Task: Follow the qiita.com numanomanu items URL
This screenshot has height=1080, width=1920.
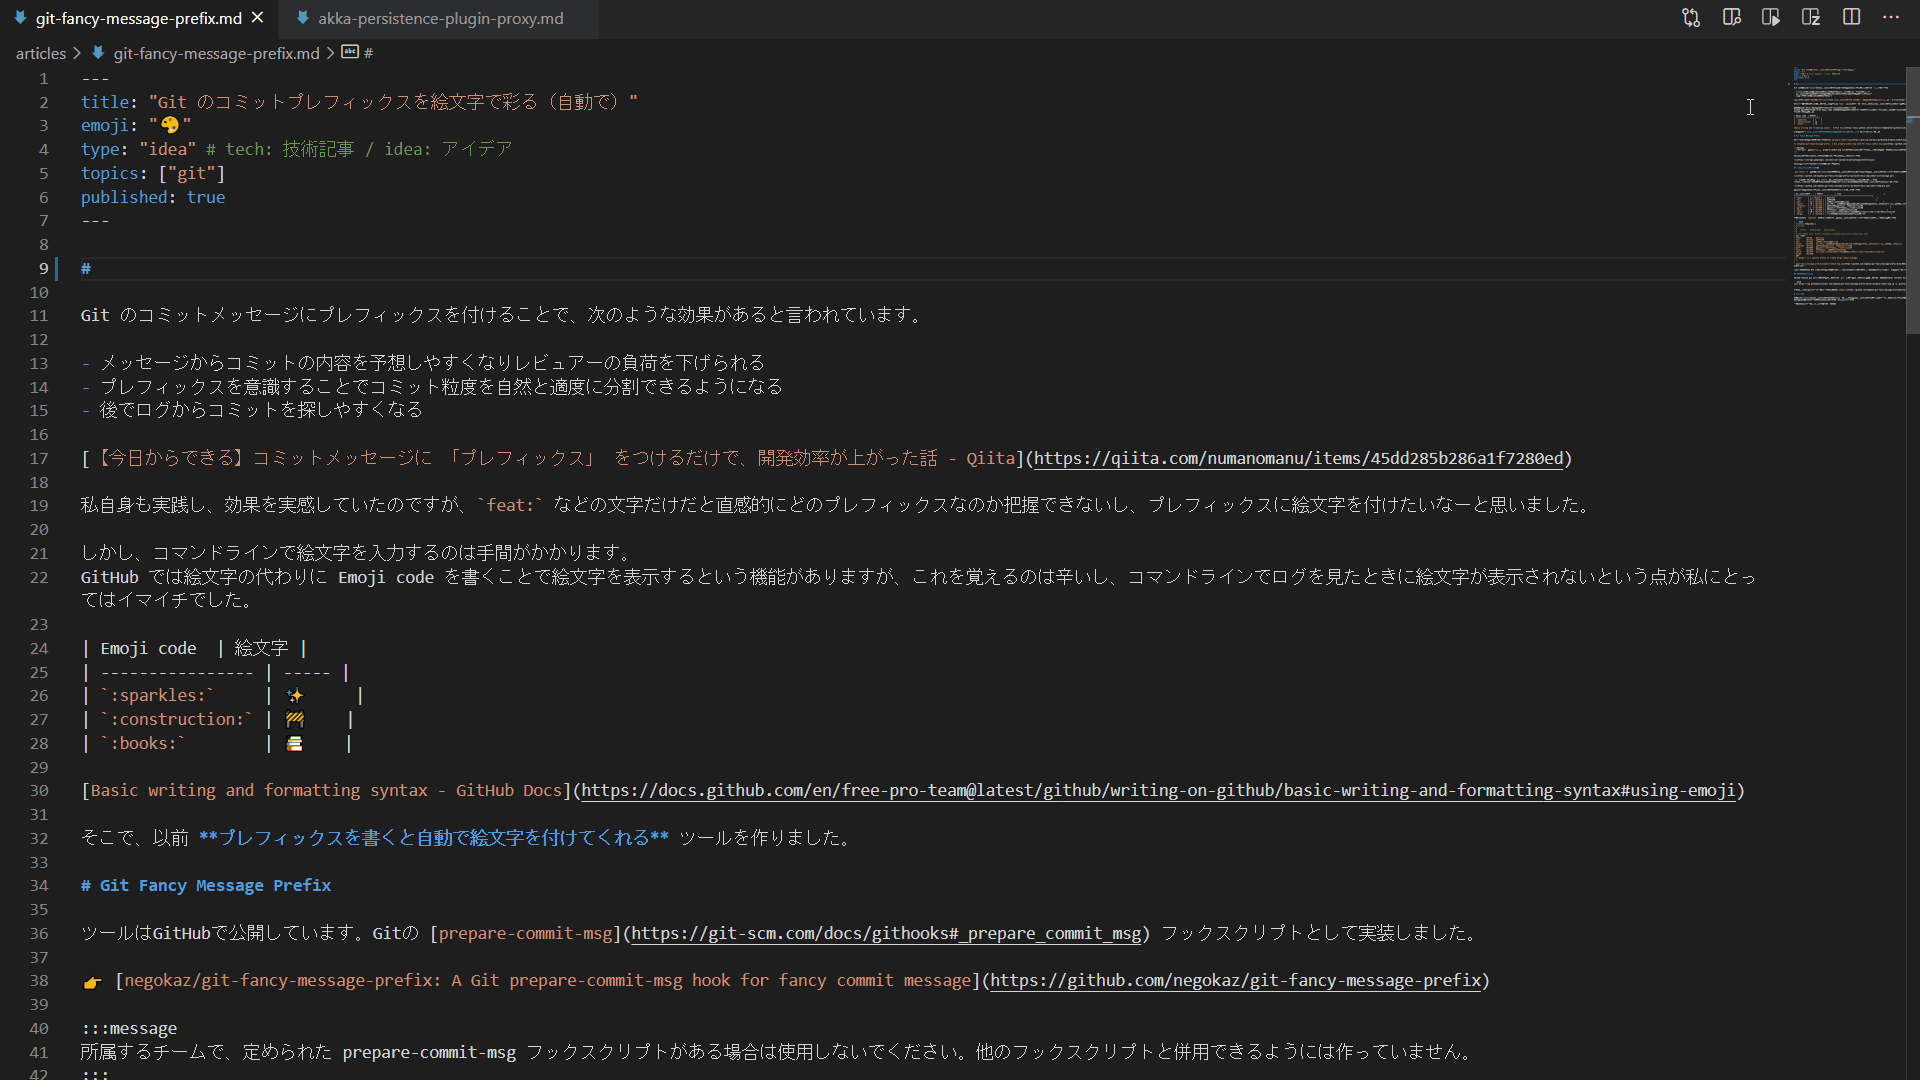Action: pyautogui.click(x=1298, y=458)
